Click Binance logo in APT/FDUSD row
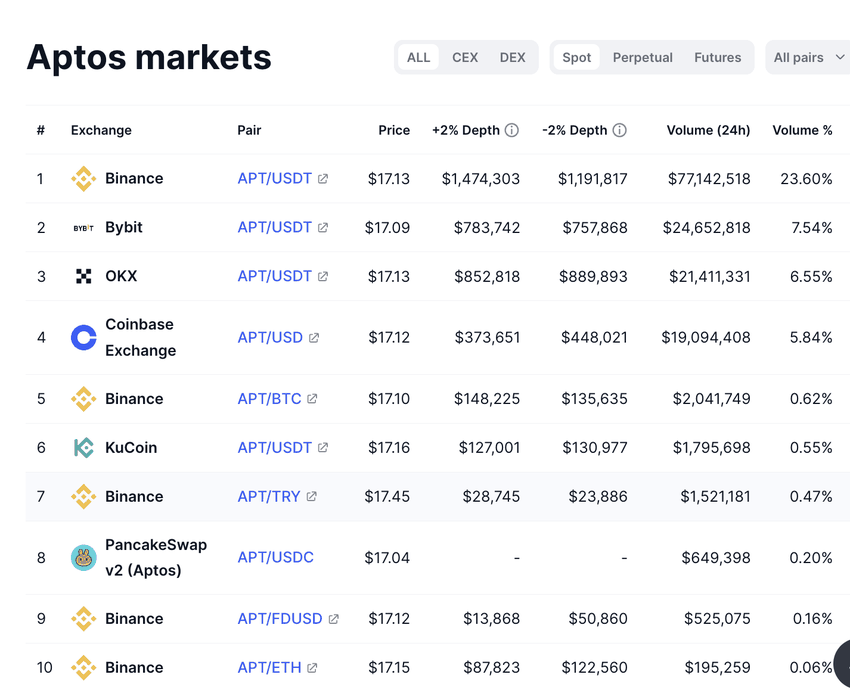The height and width of the screenshot is (690, 850). click(x=83, y=619)
